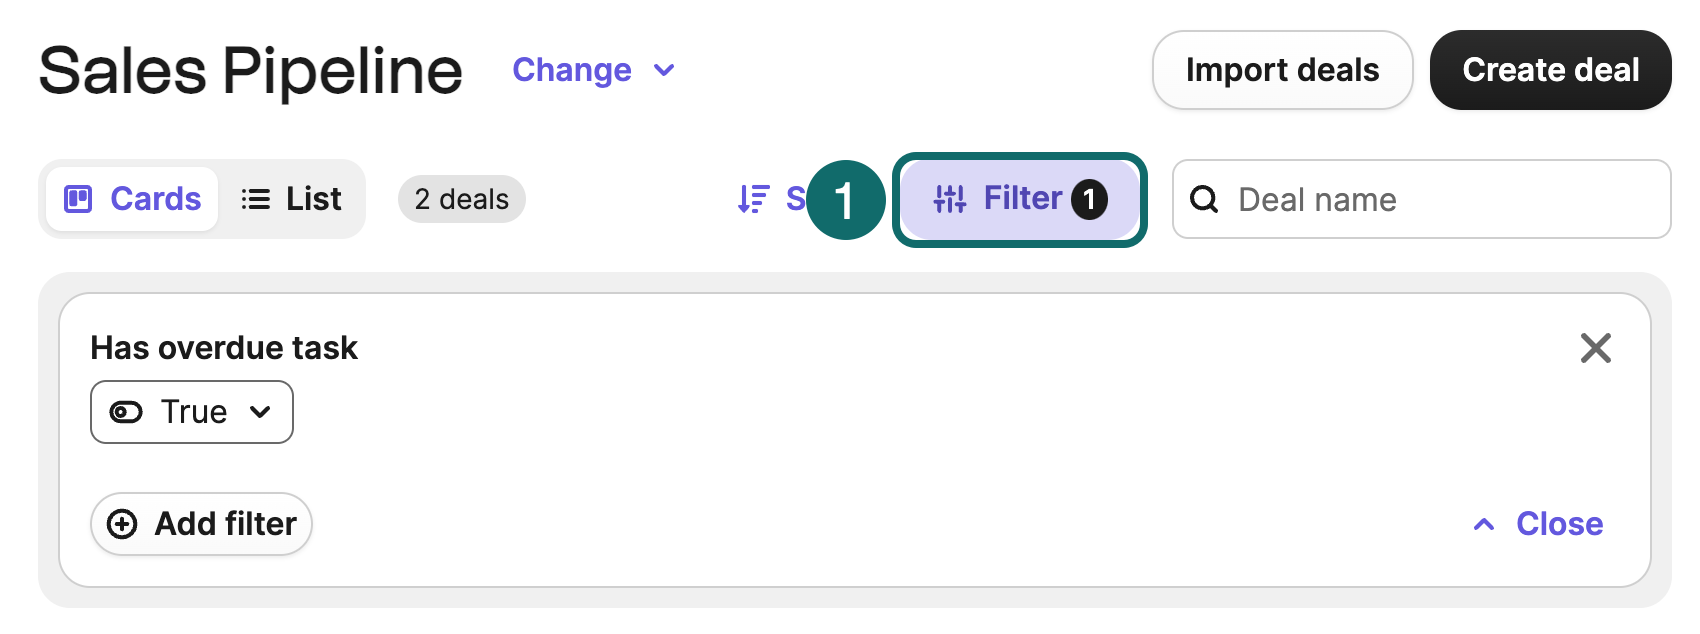The width and height of the screenshot is (1700, 634).
Task: Click Import deals
Action: (1282, 69)
